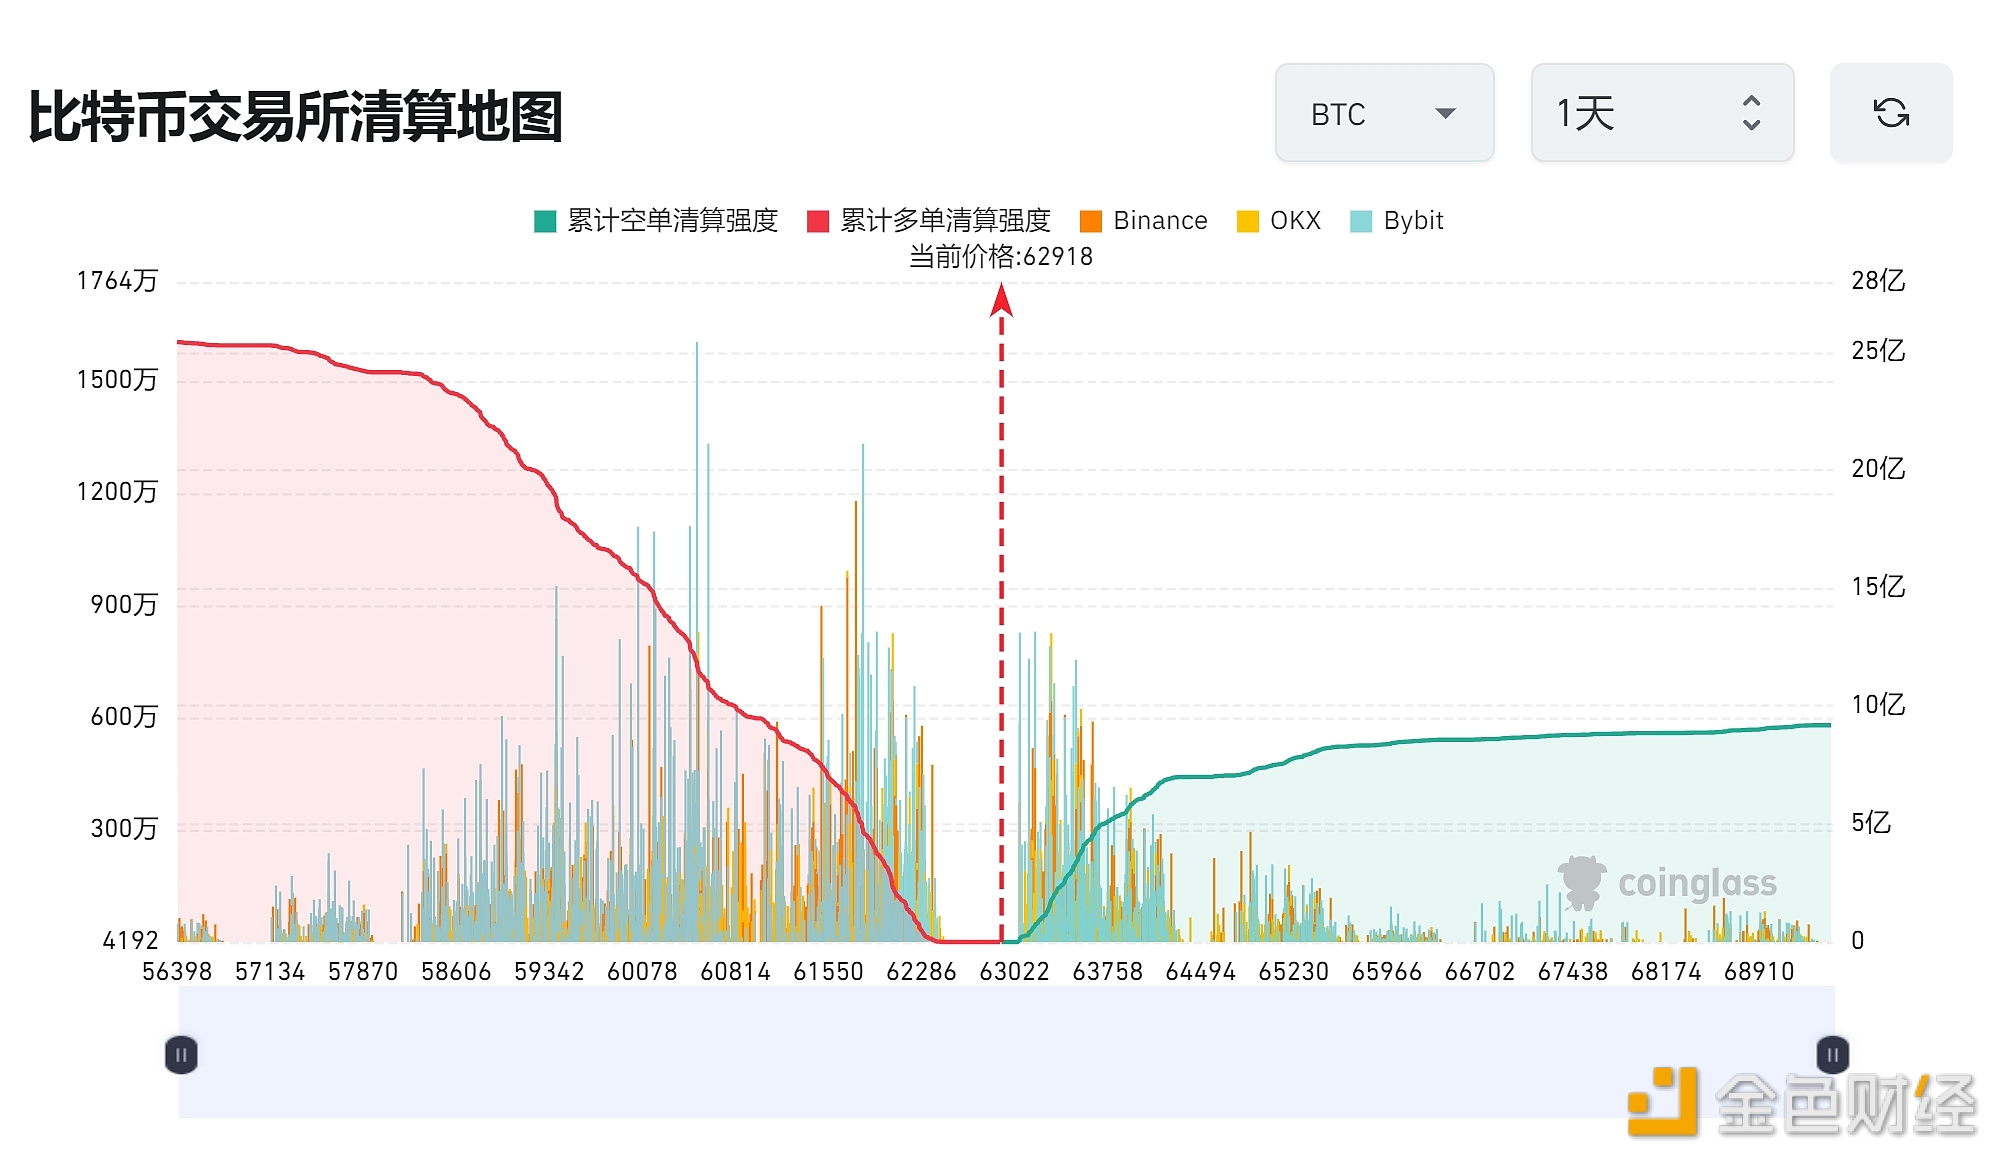The width and height of the screenshot is (1991, 1151).
Task: Grab the left zoom slider handle
Action: tap(181, 1055)
